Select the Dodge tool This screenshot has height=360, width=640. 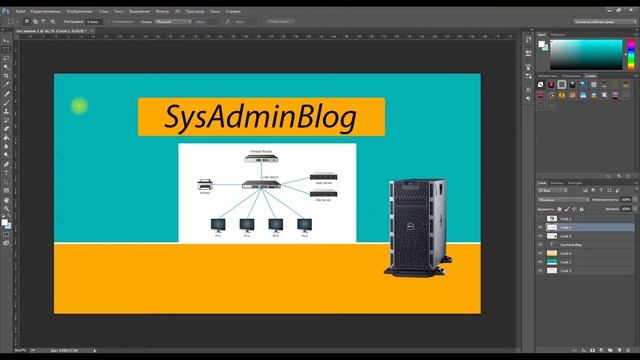6,155
